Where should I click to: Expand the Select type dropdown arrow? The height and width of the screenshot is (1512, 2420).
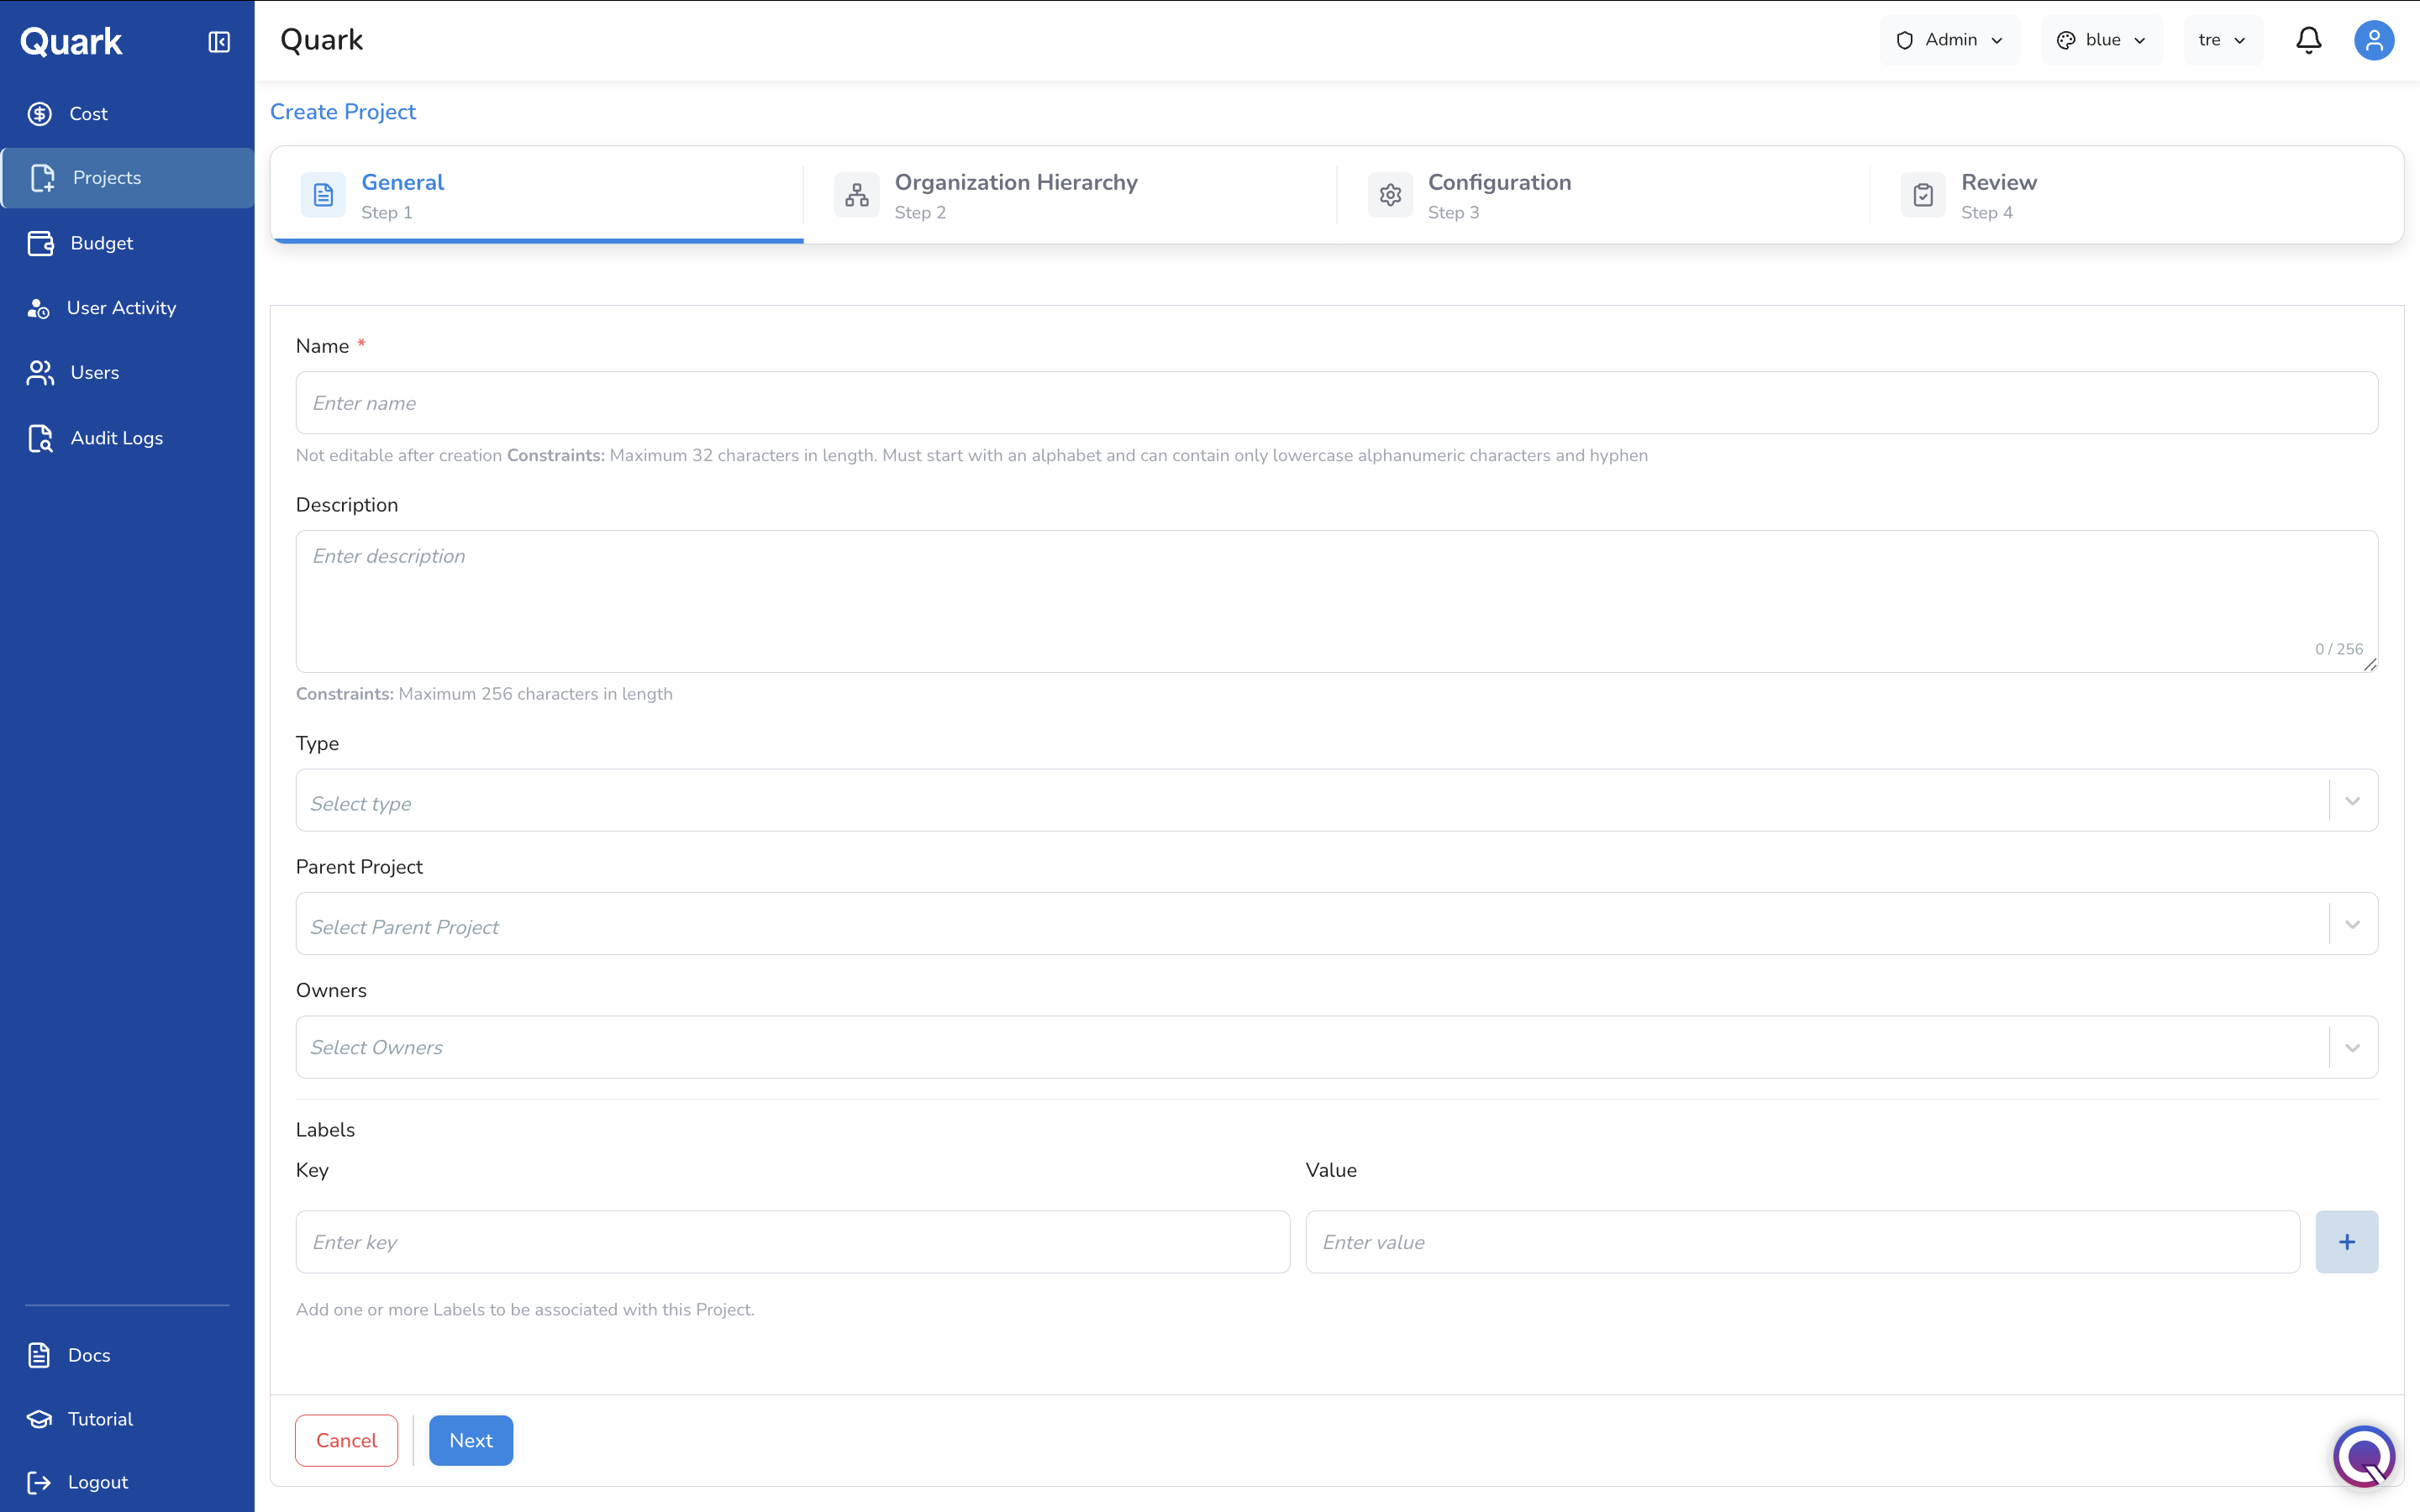coord(2353,801)
